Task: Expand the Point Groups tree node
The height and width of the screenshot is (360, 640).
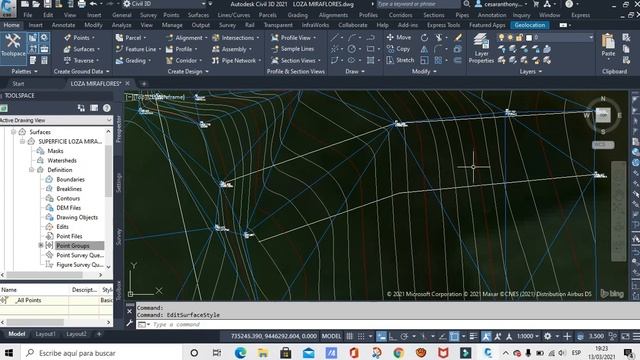Action: [41, 245]
